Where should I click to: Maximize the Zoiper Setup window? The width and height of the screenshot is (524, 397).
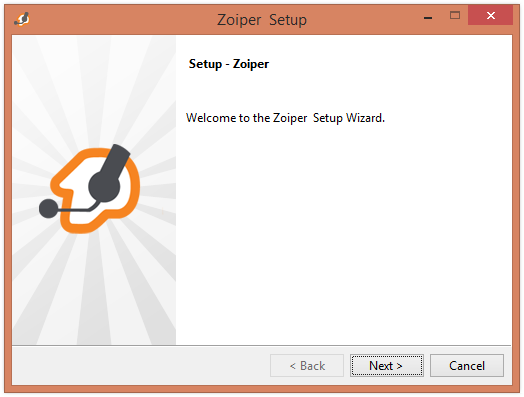(455, 15)
